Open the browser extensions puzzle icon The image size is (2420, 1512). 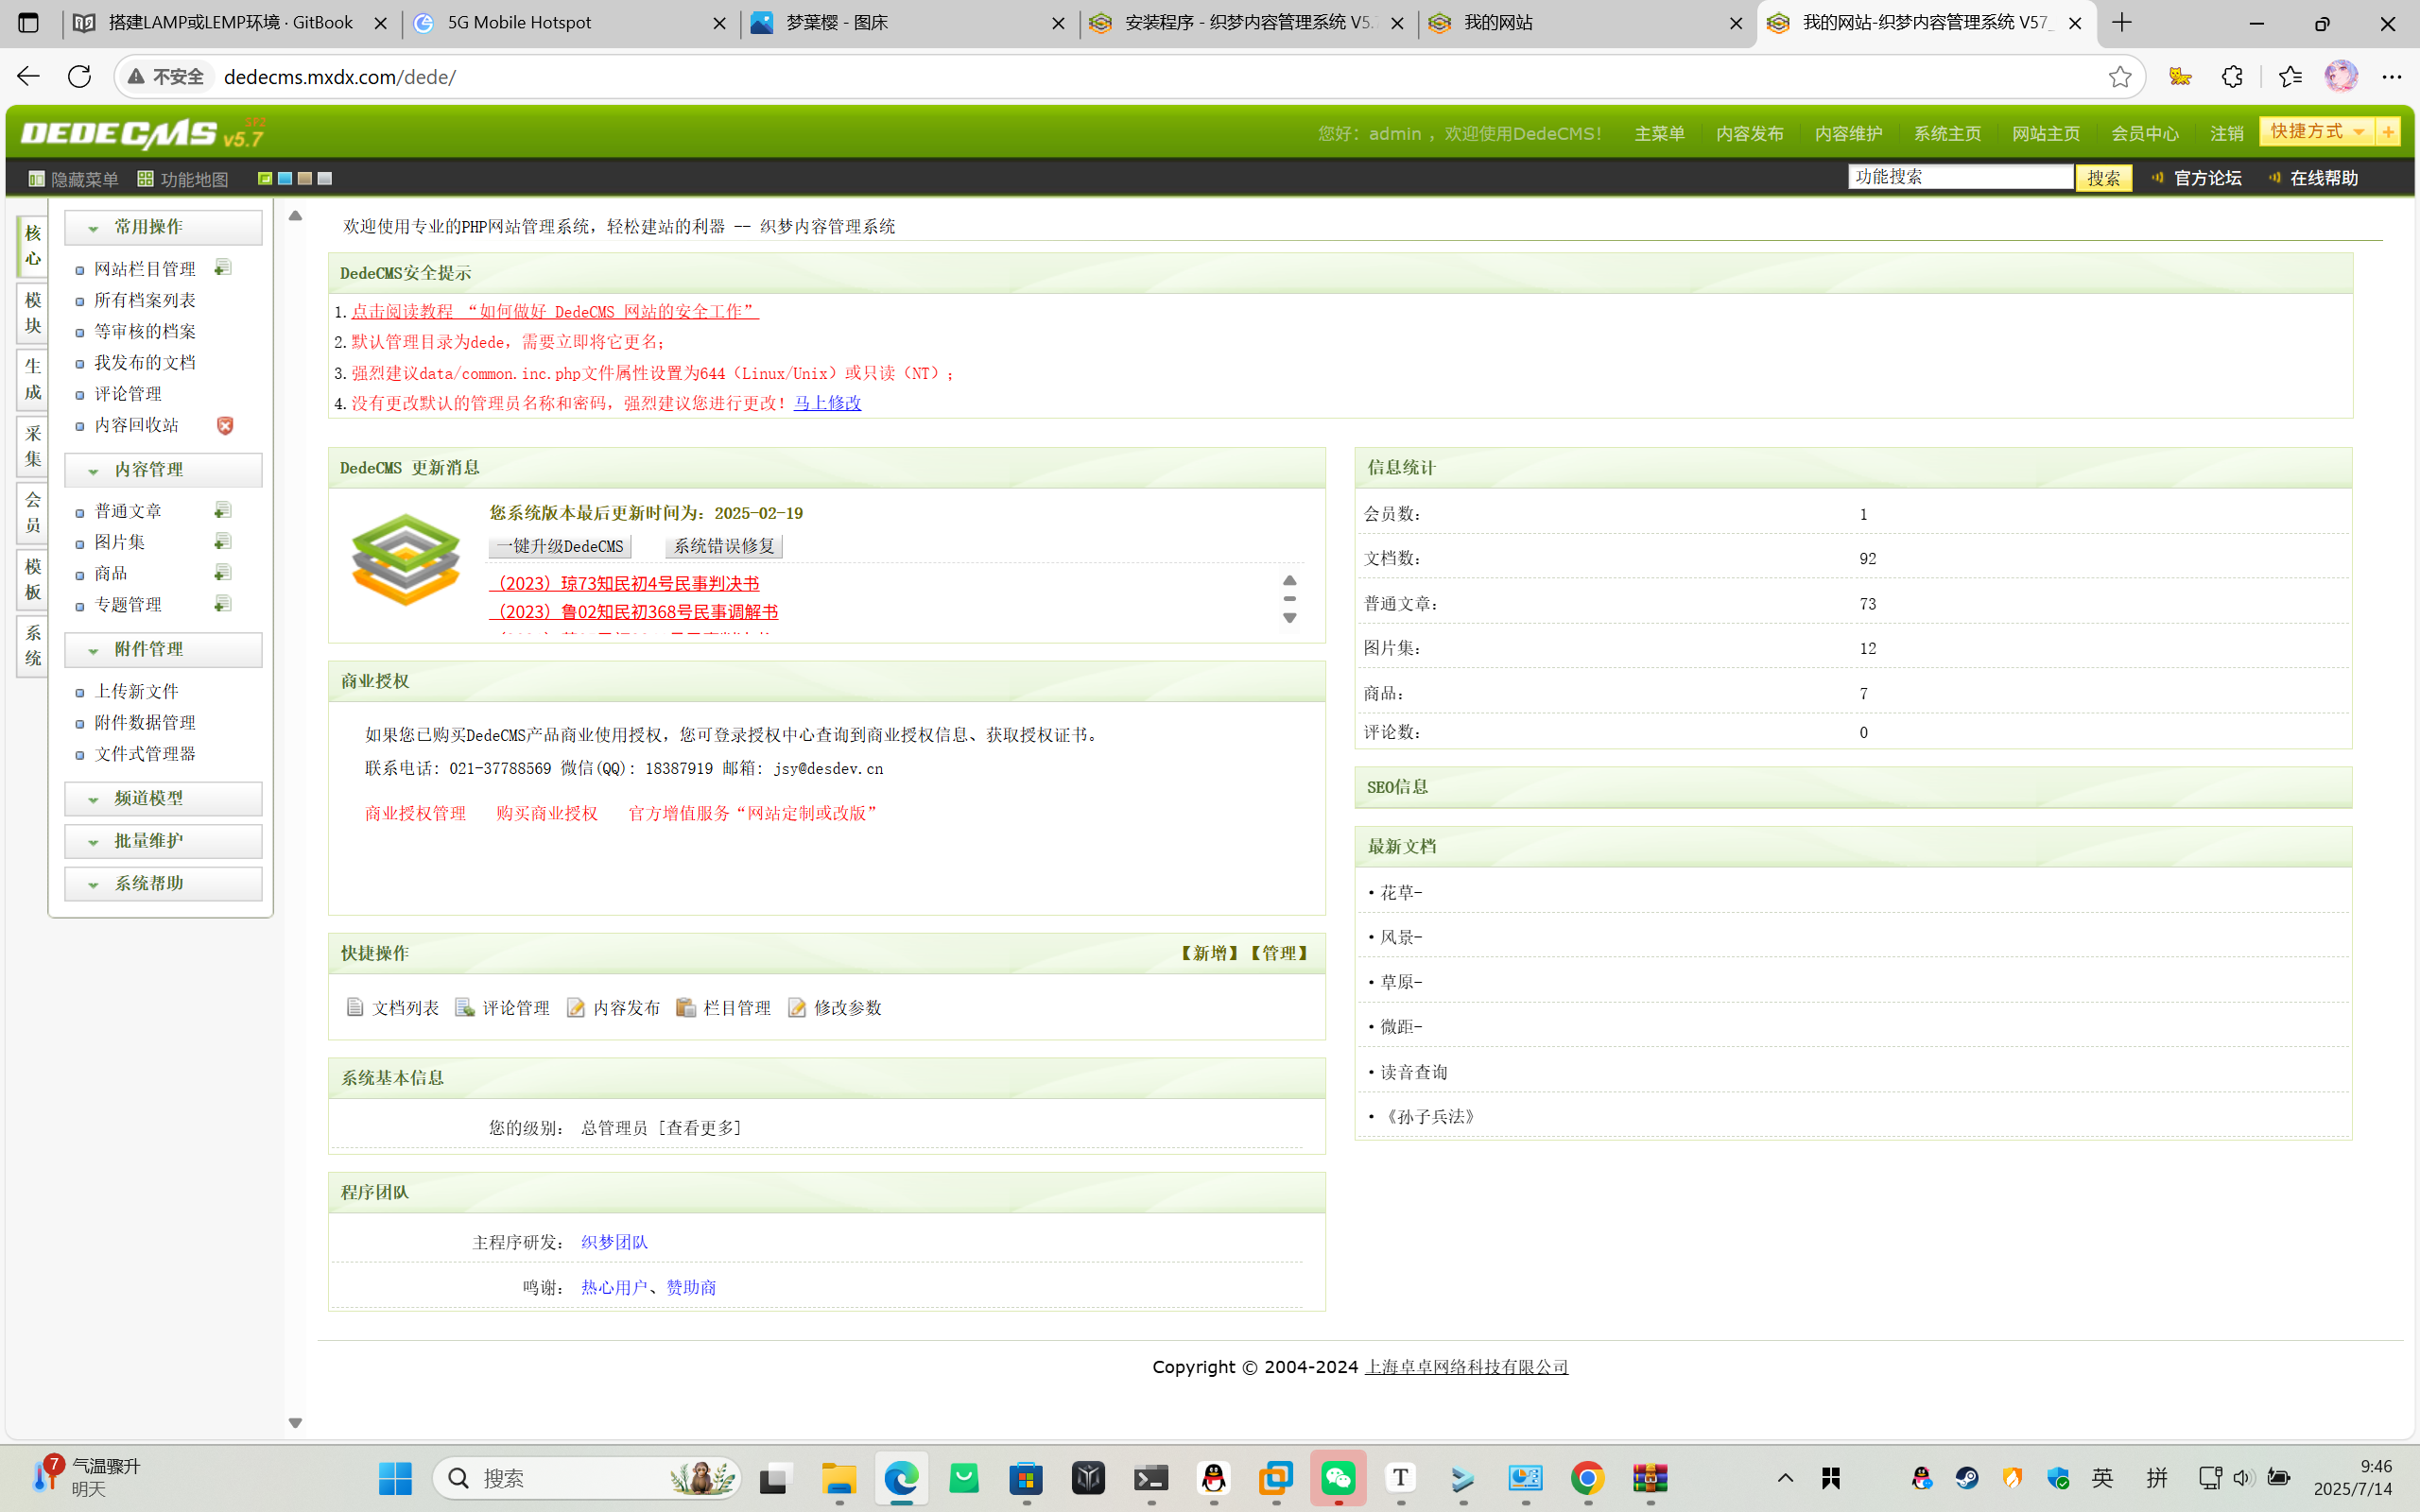point(2232,76)
